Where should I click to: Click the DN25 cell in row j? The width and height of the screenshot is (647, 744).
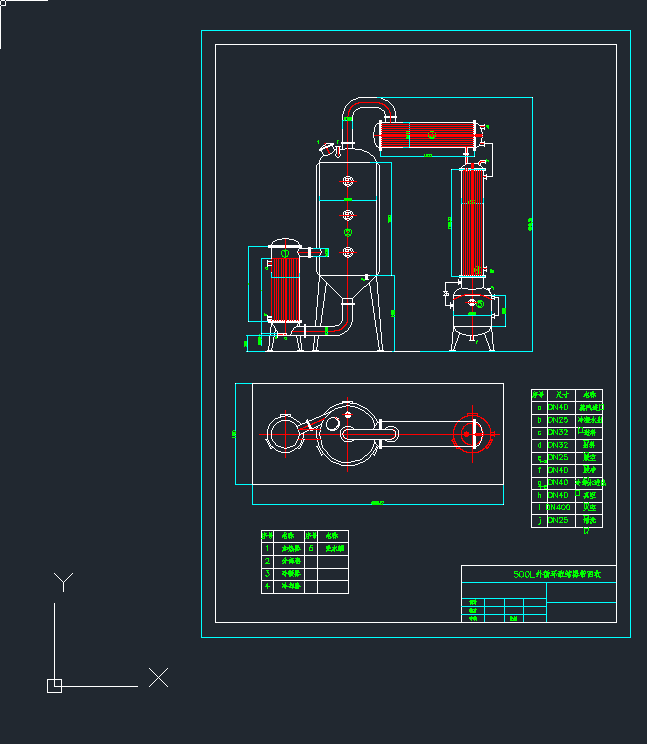(x=558, y=520)
